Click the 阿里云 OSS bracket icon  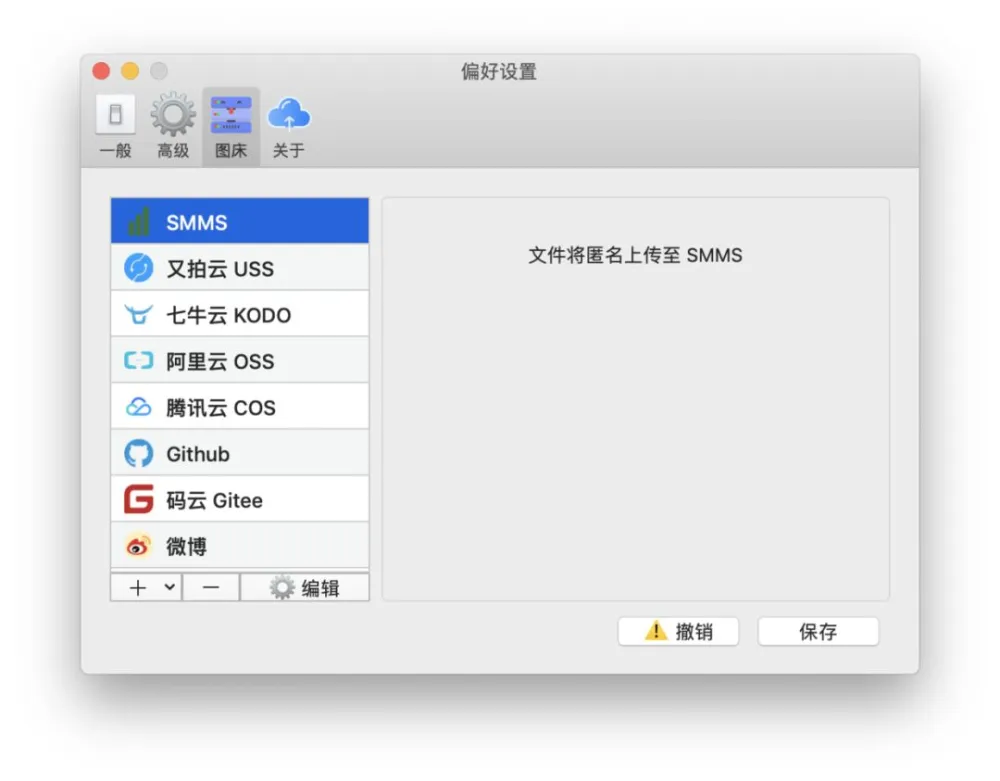[138, 361]
